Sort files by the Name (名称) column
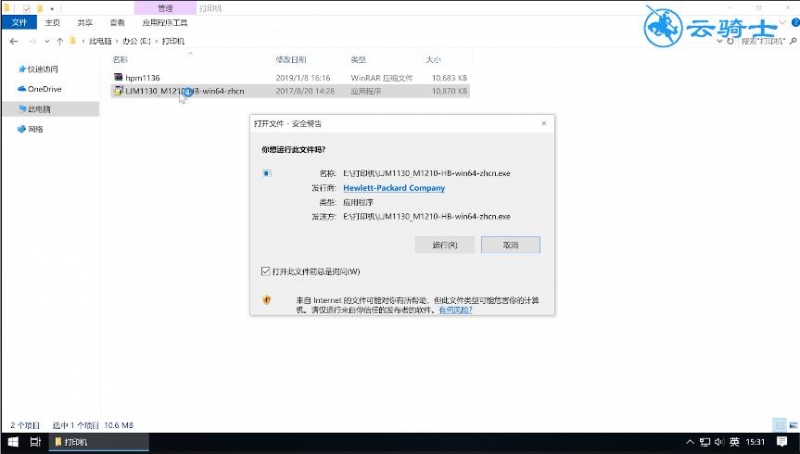The image size is (800, 454). pyautogui.click(x=120, y=60)
